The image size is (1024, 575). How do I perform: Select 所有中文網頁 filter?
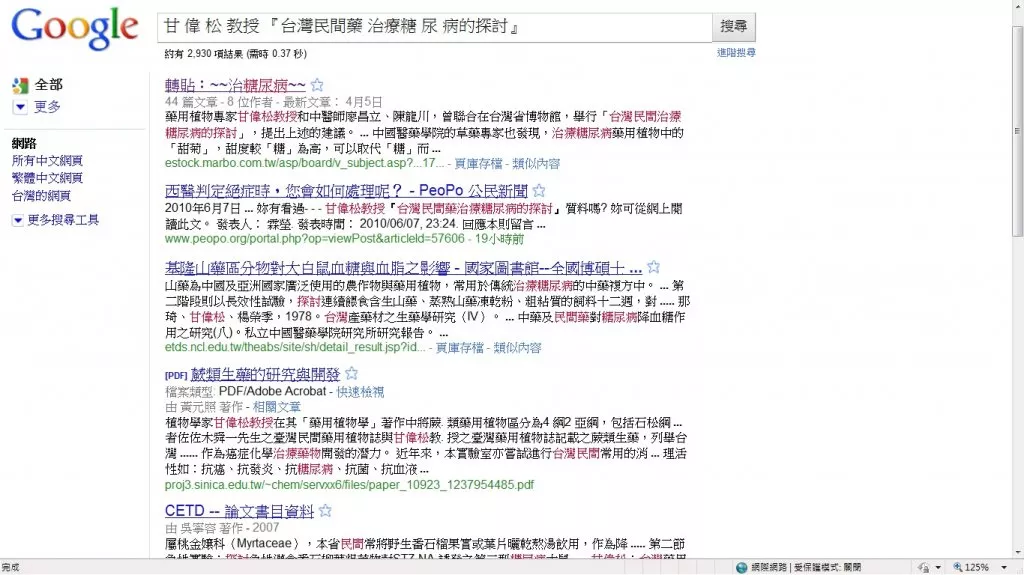coord(47,161)
